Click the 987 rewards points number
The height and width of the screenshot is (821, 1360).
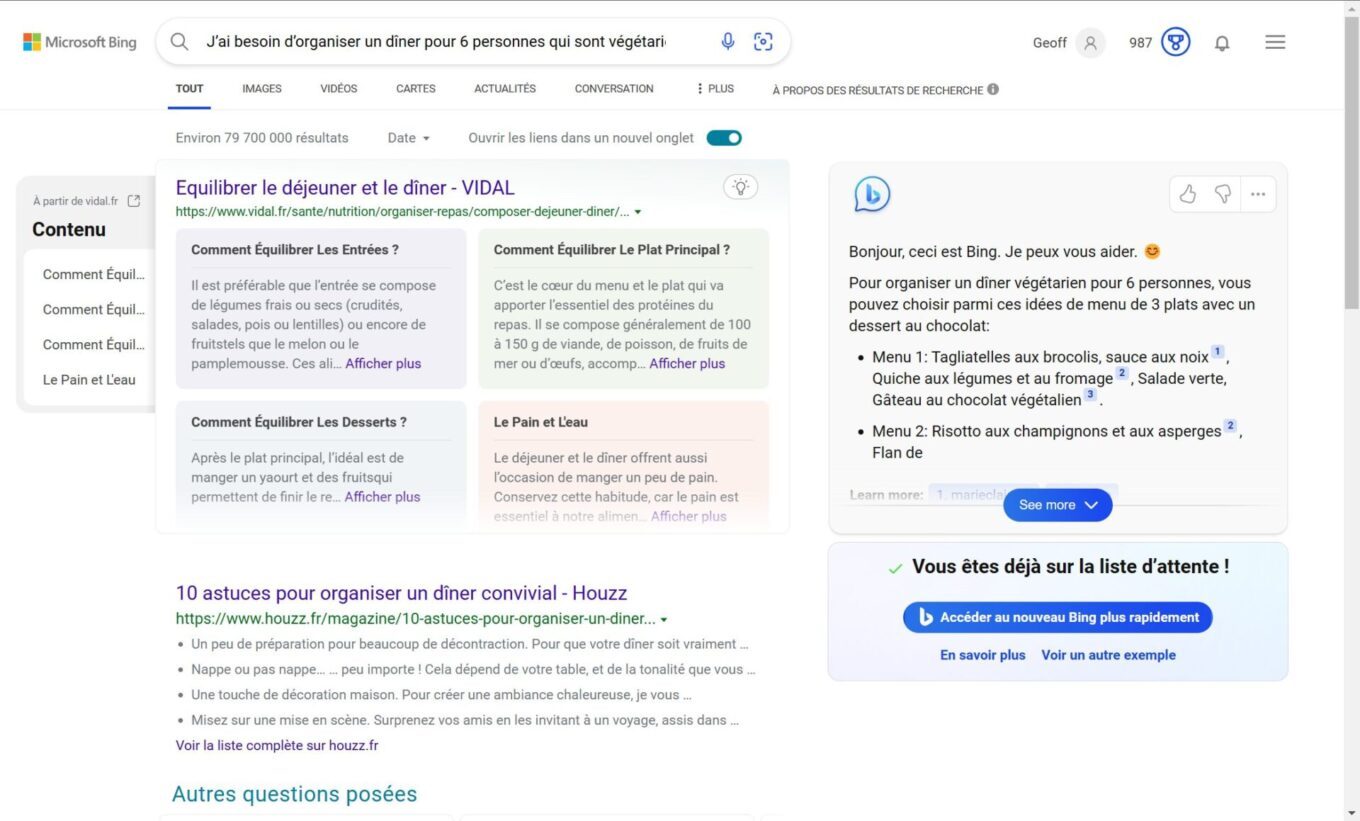[x=1141, y=43]
